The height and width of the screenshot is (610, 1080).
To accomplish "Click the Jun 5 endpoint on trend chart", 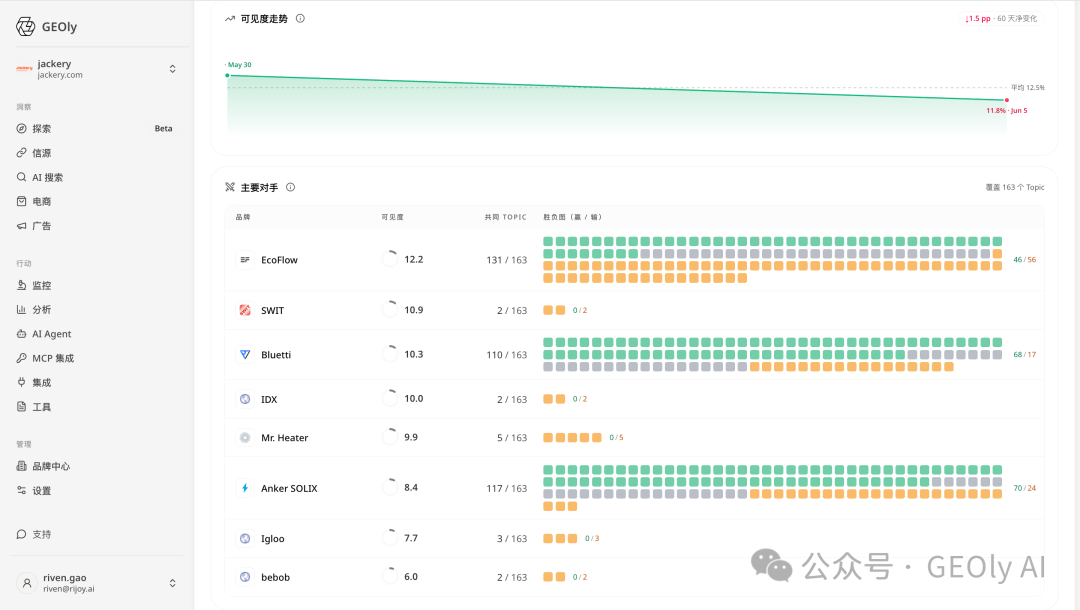I will point(1007,101).
